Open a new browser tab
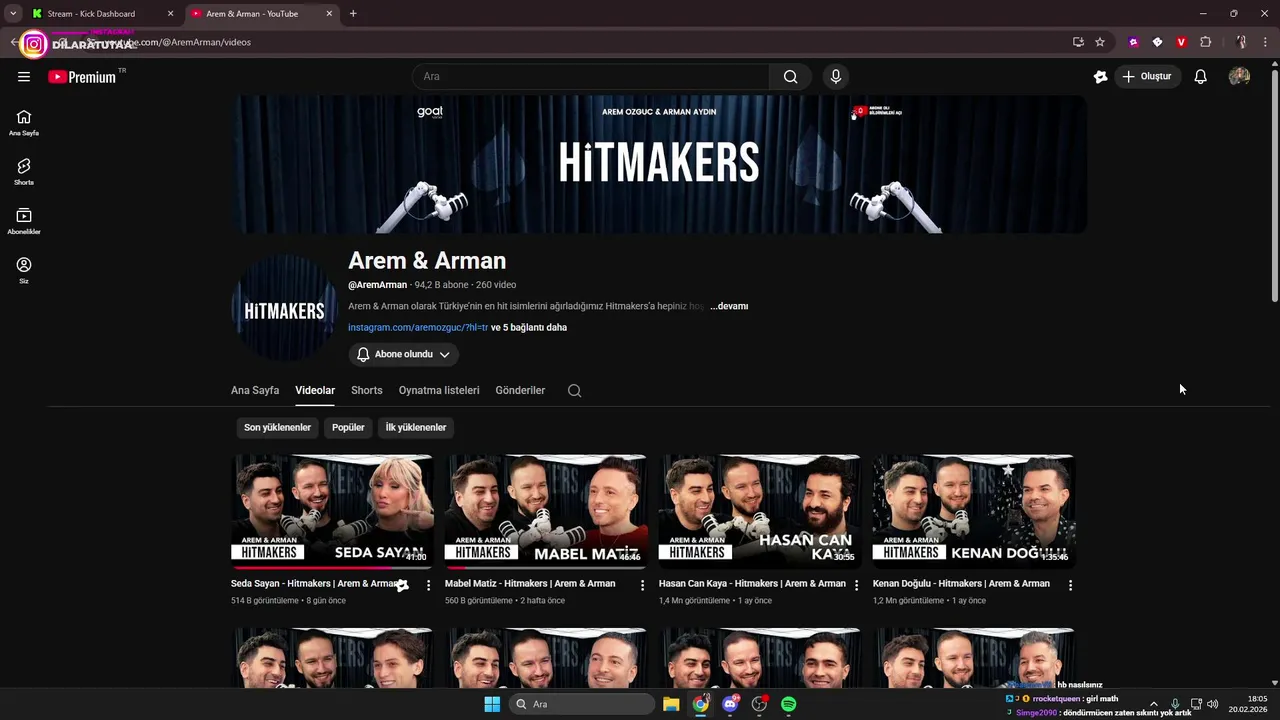Viewport: 1280px width, 720px height. 353,14
